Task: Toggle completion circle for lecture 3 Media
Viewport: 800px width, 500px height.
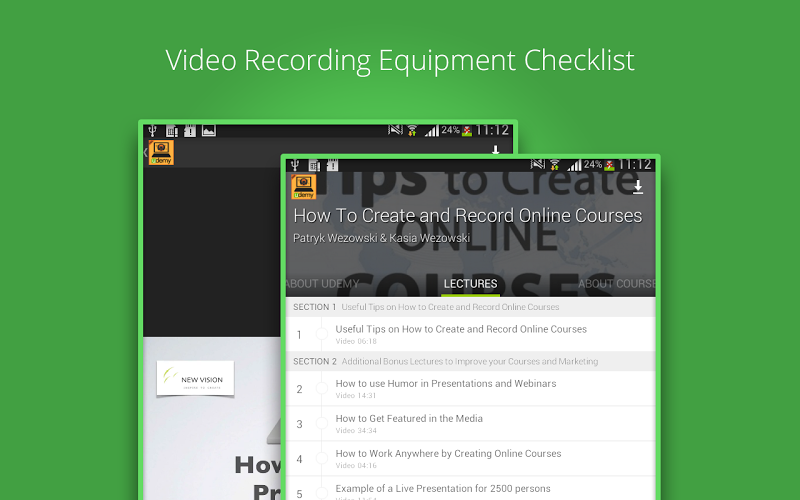Action: point(322,423)
